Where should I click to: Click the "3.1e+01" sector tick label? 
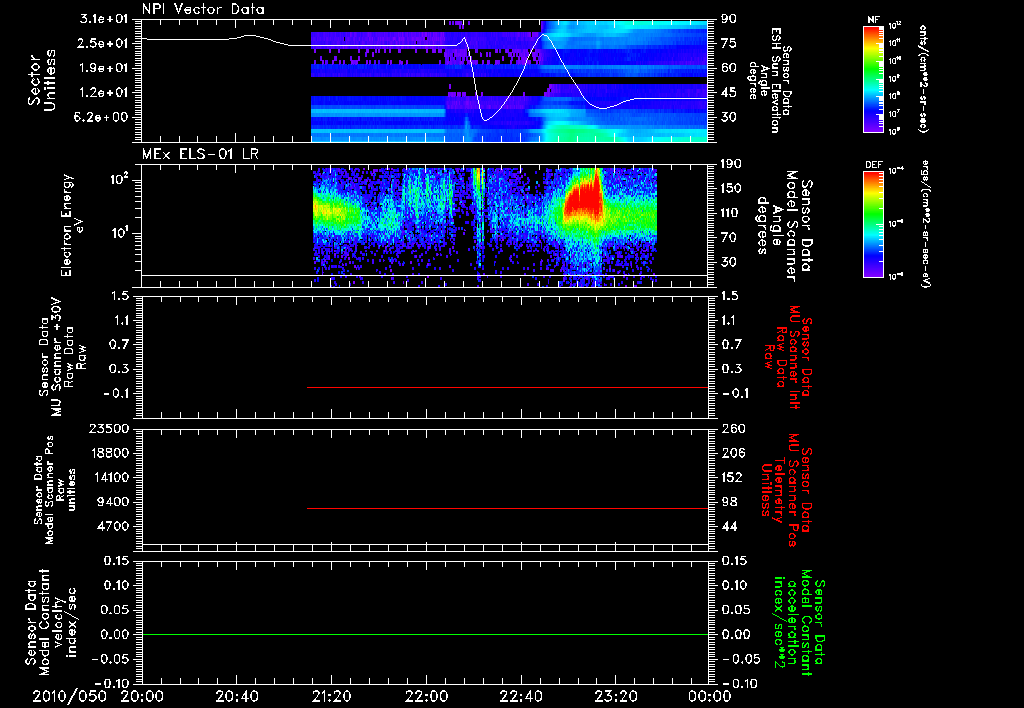coord(106,18)
